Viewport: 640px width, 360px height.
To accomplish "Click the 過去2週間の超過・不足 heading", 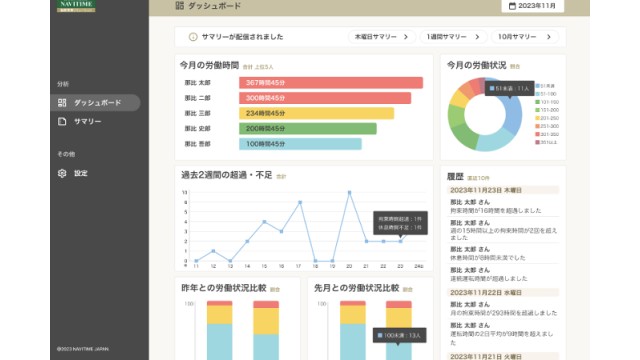I will (x=227, y=175).
